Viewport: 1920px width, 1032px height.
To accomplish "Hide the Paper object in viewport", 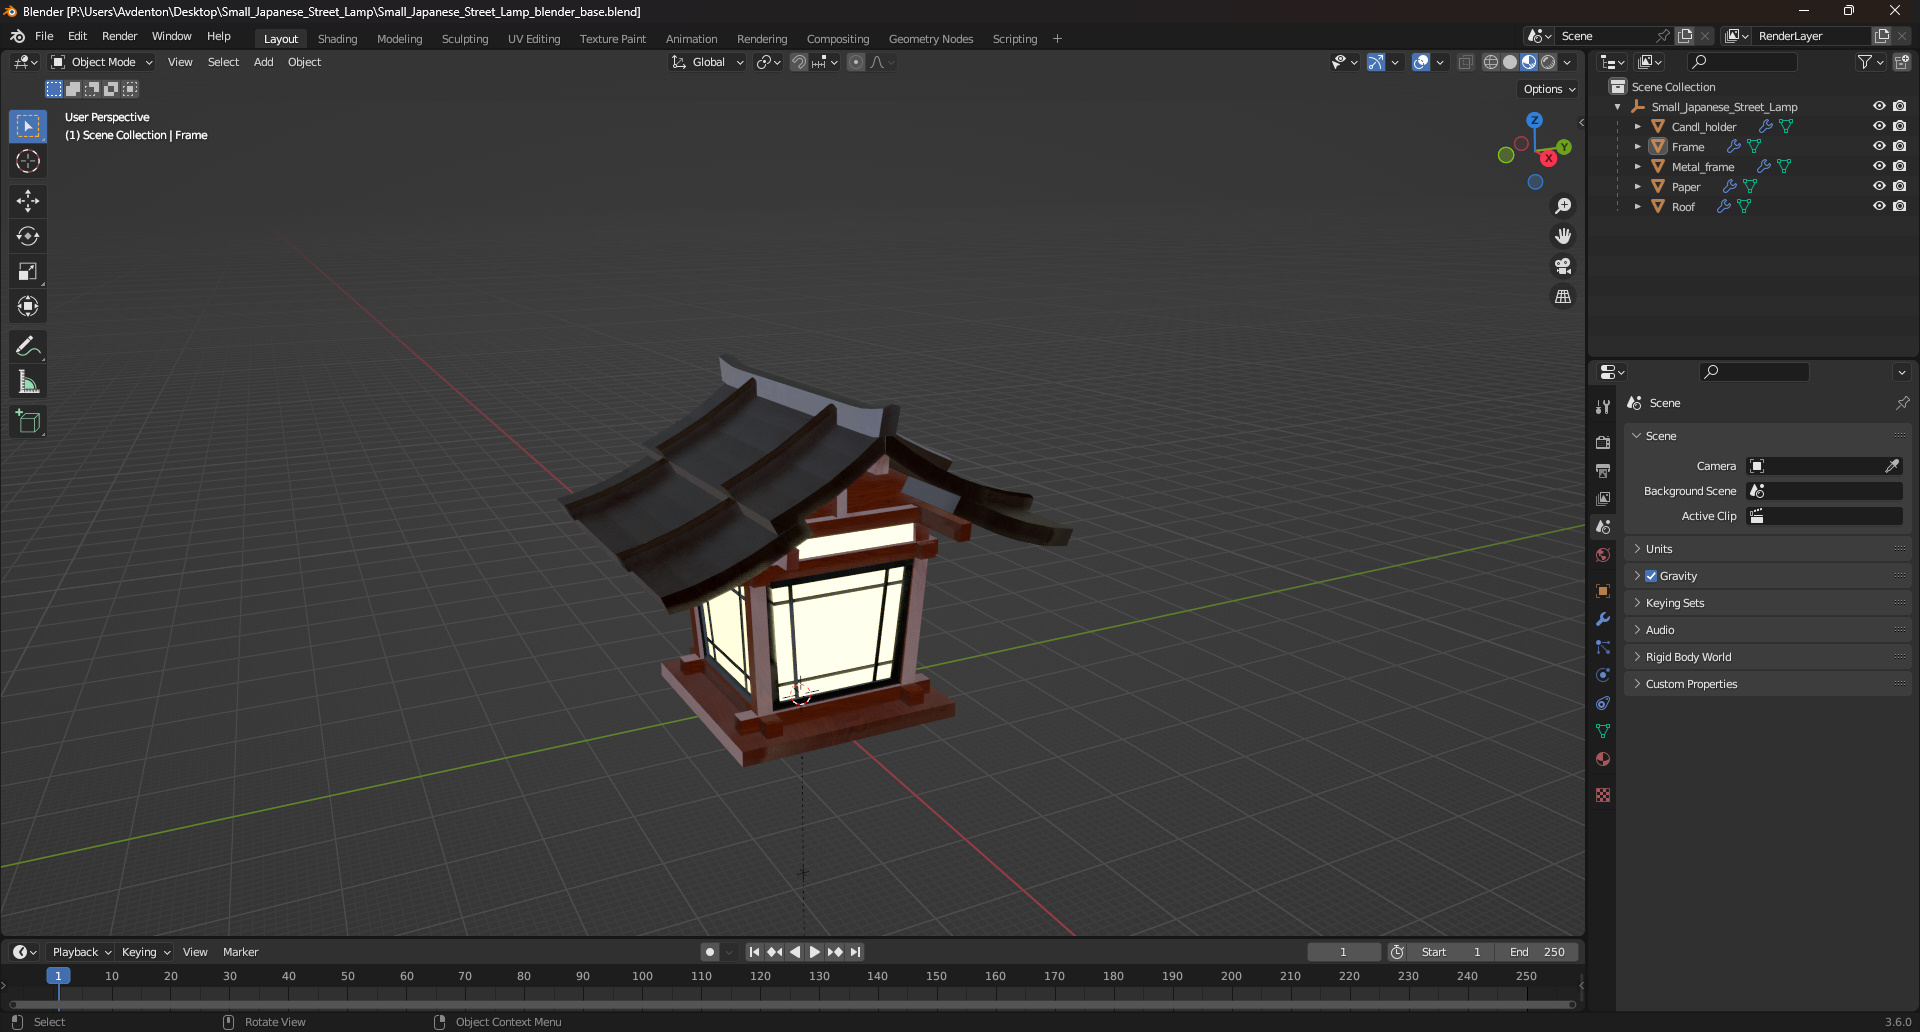I will coord(1879,186).
